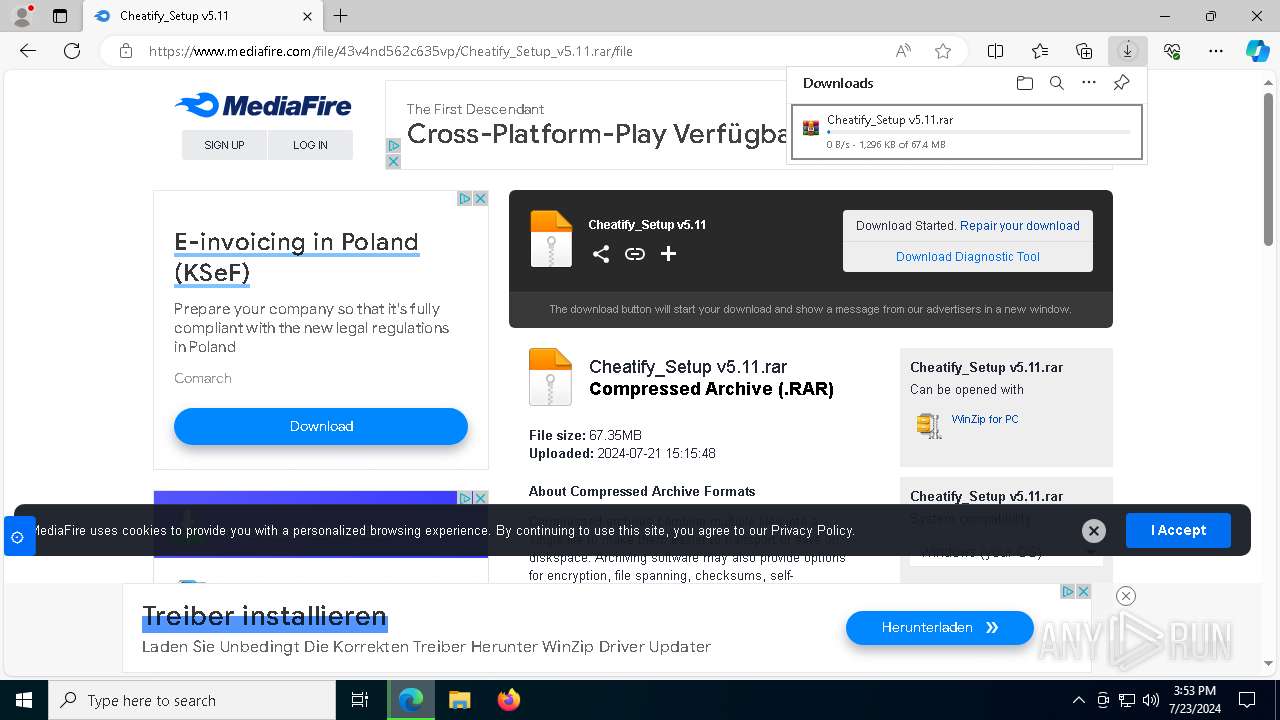The width and height of the screenshot is (1280, 720).
Task: Click the download progress bar
Action: point(979,132)
